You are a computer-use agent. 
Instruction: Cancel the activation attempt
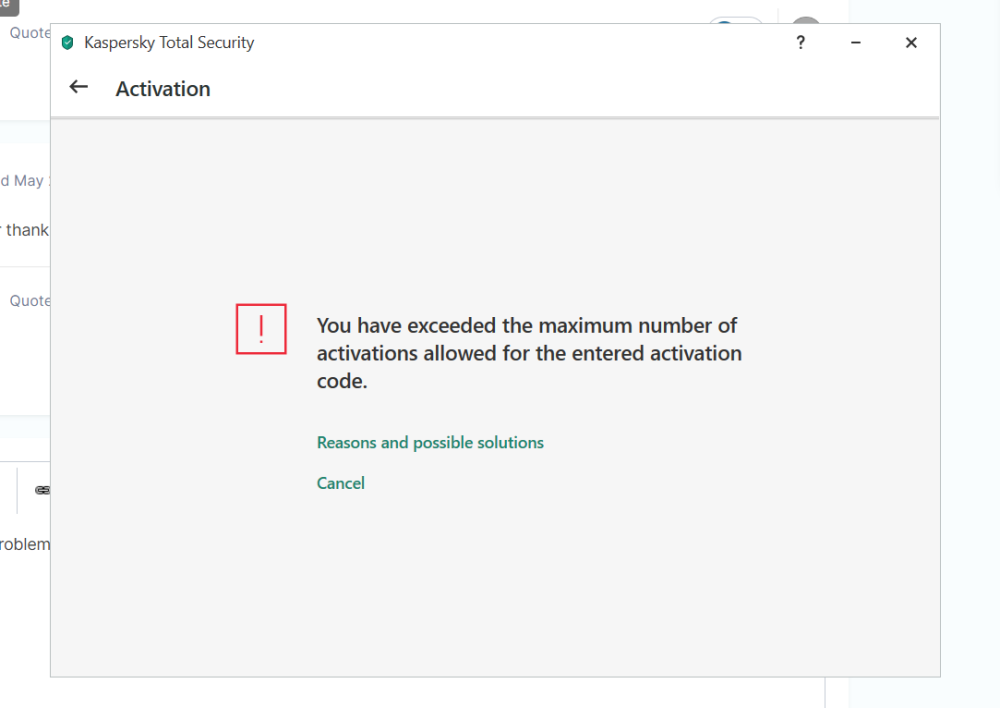pyautogui.click(x=340, y=483)
